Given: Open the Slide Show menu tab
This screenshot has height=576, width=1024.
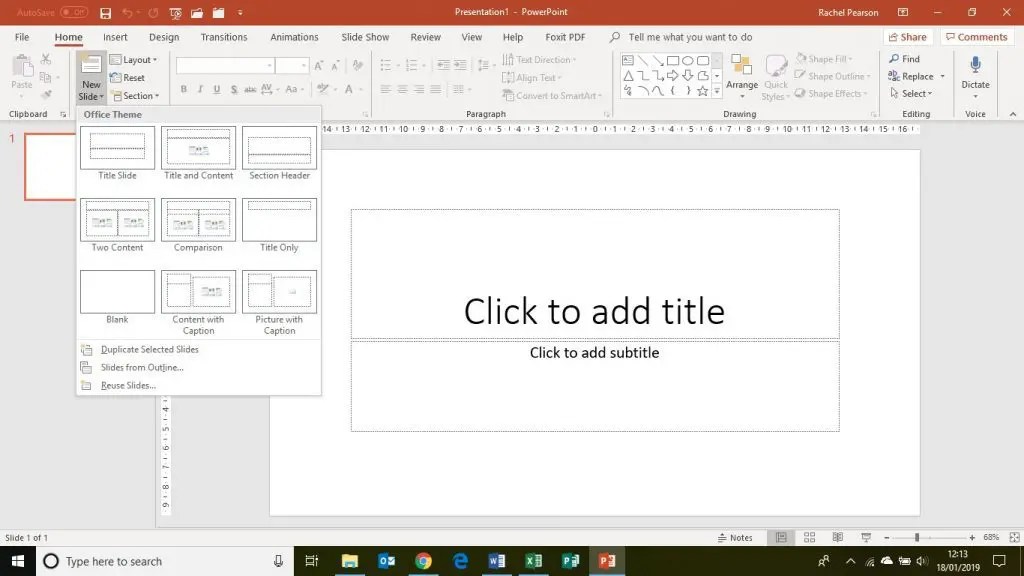Looking at the screenshot, I should click(364, 37).
